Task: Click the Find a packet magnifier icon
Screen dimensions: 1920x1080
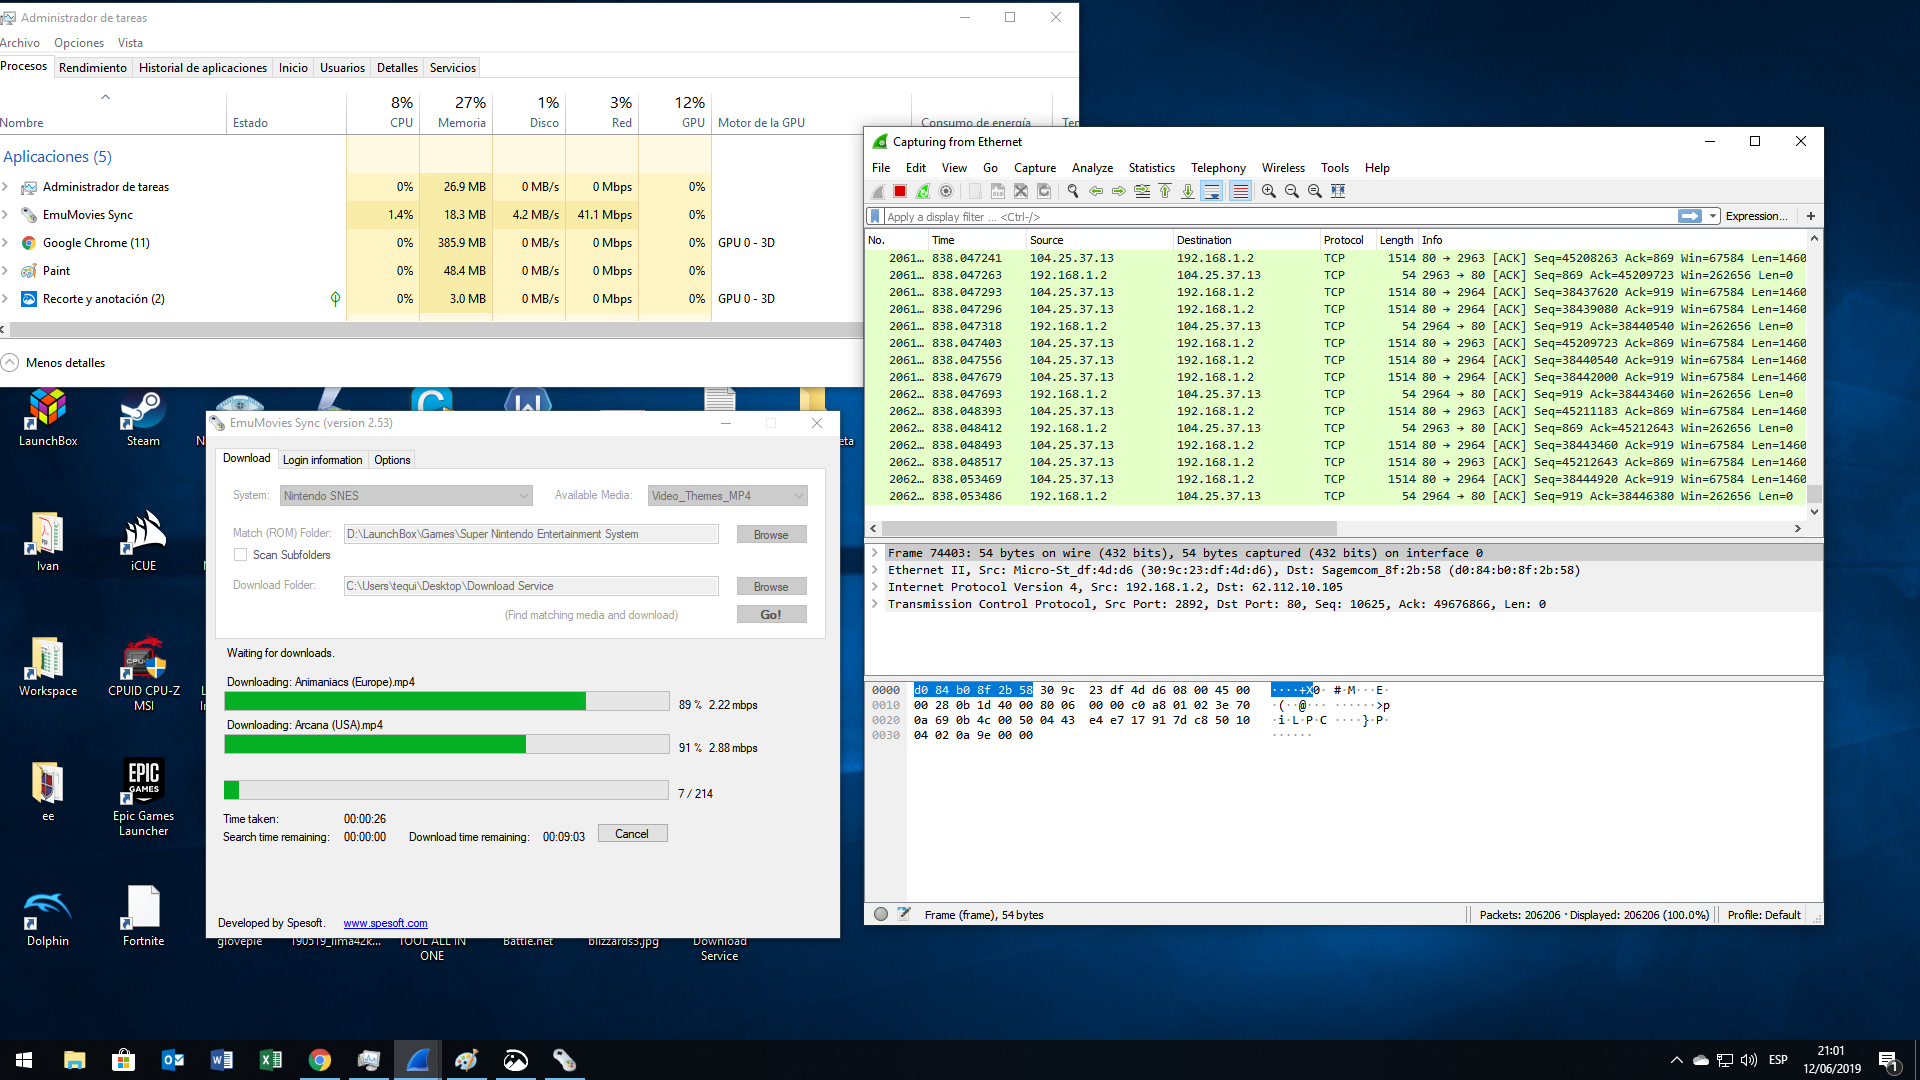Action: point(1073,191)
